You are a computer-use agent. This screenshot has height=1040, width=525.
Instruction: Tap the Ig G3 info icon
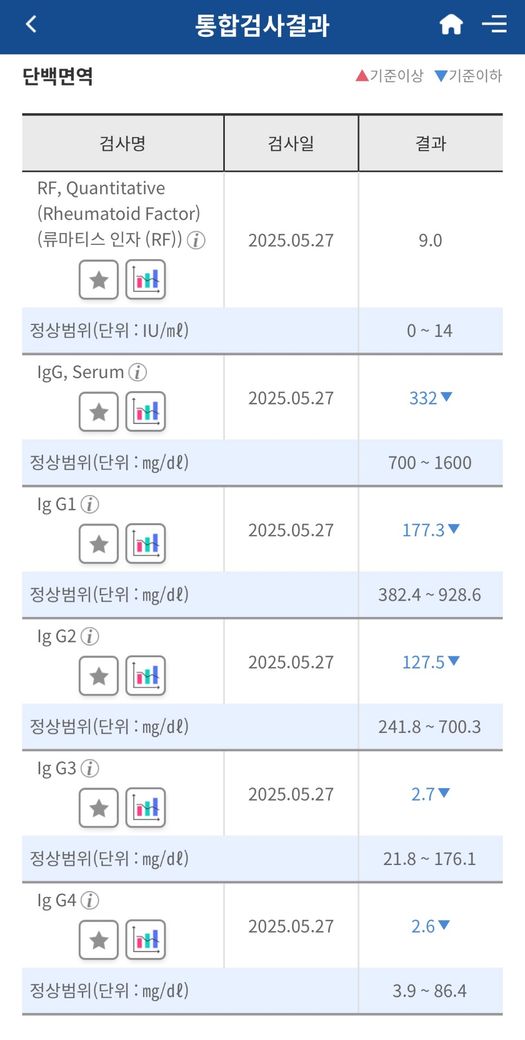coord(90,769)
